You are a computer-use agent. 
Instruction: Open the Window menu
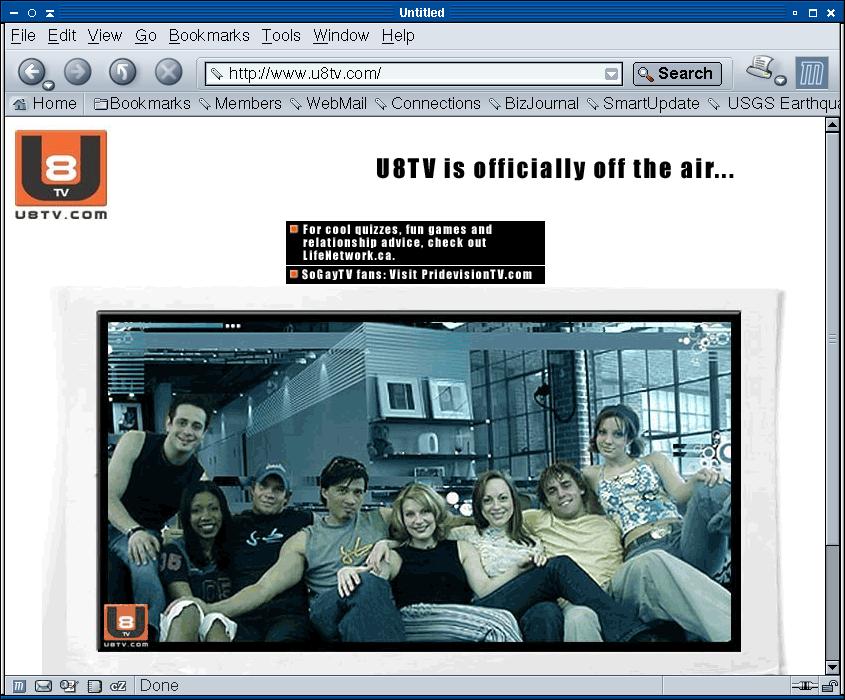point(341,36)
